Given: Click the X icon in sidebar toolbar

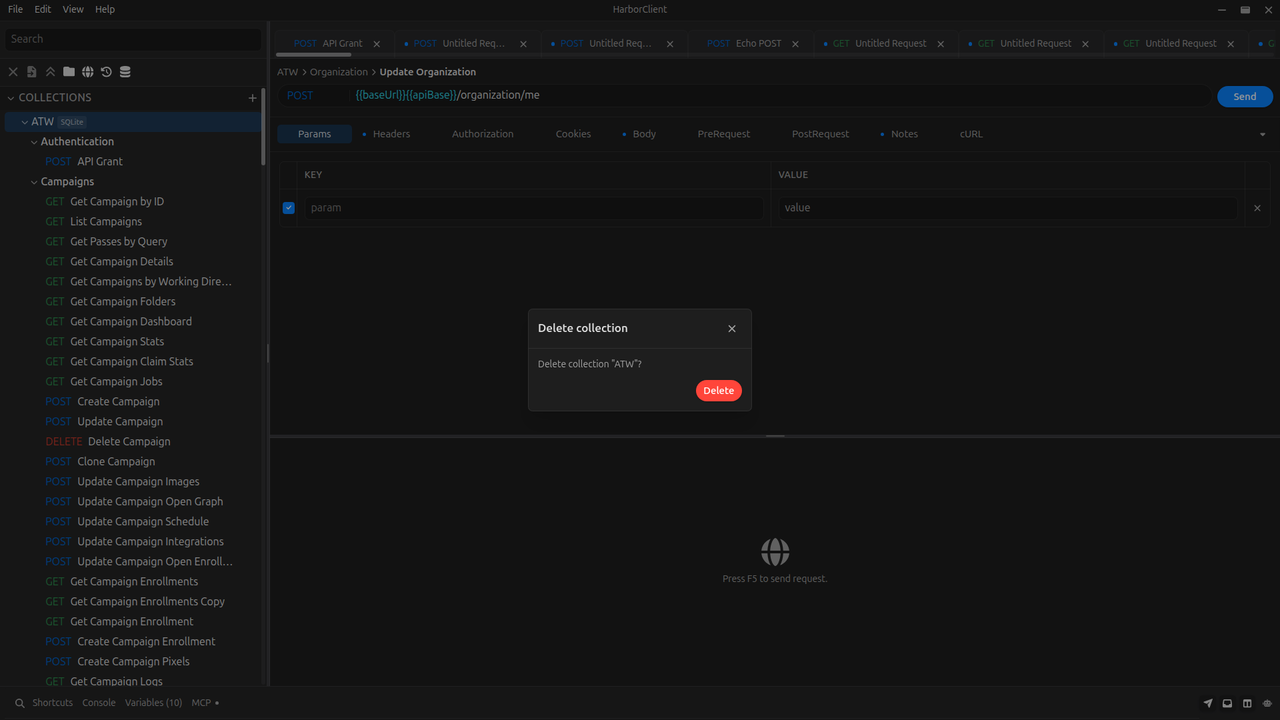Looking at the screenshot, I should tap(13, 72).
